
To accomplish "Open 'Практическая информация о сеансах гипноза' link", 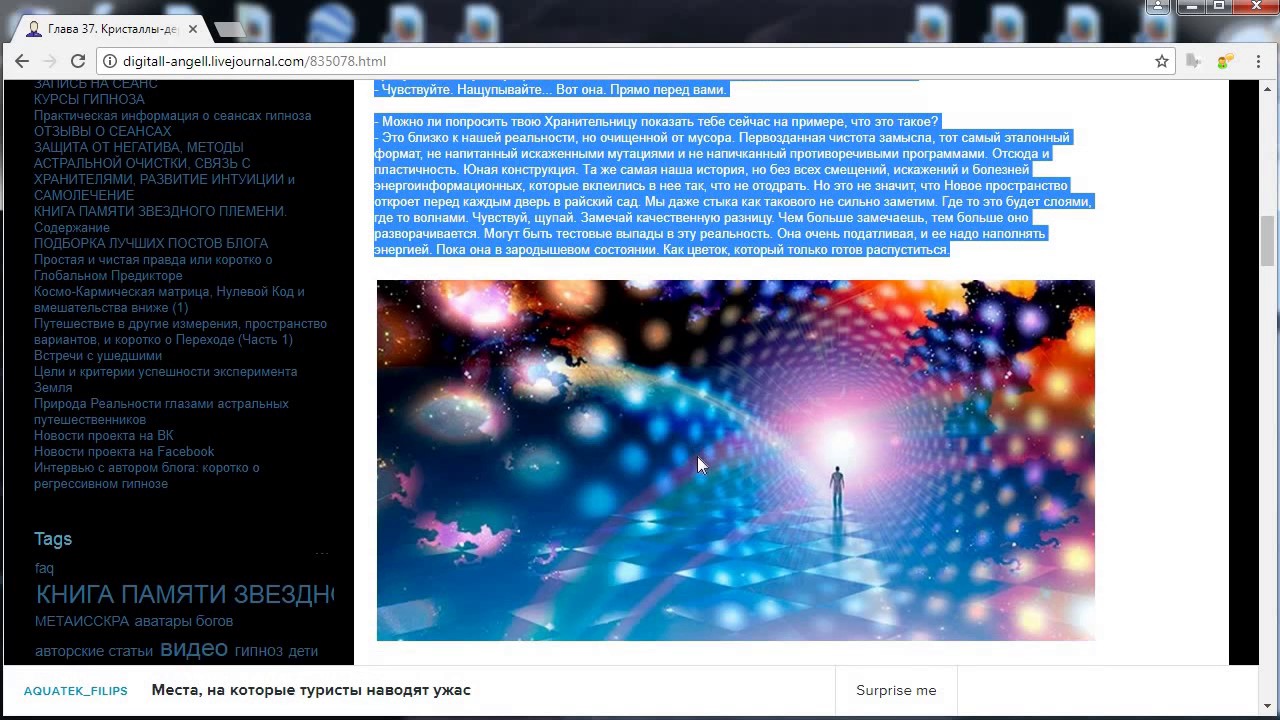I will (172, 115).
